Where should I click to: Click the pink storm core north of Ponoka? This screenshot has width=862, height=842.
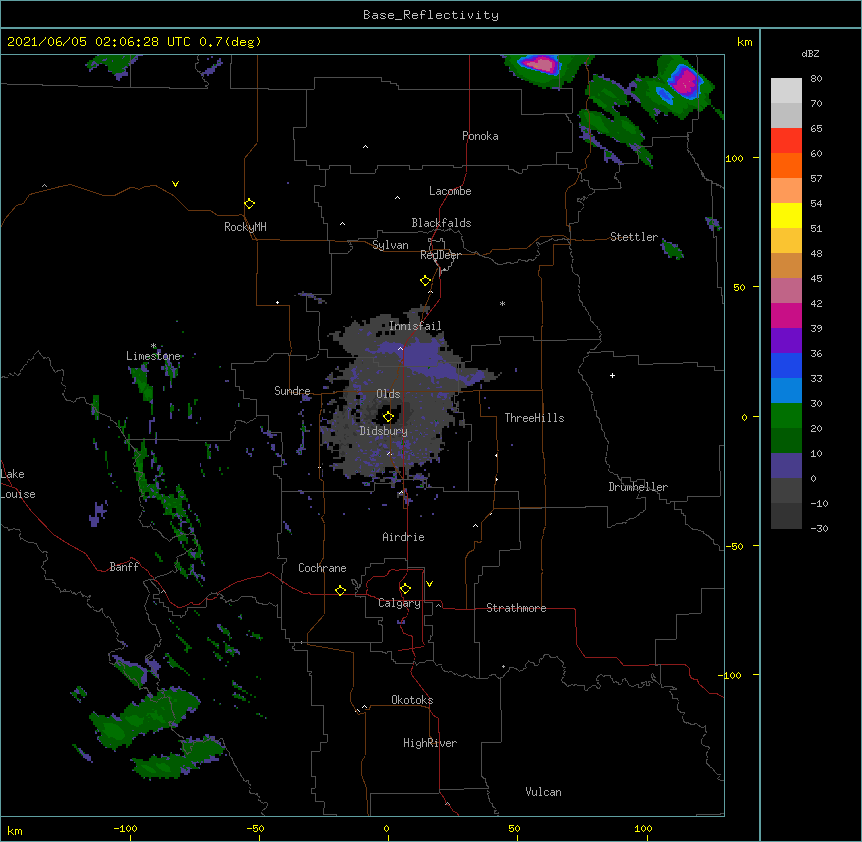541,65
